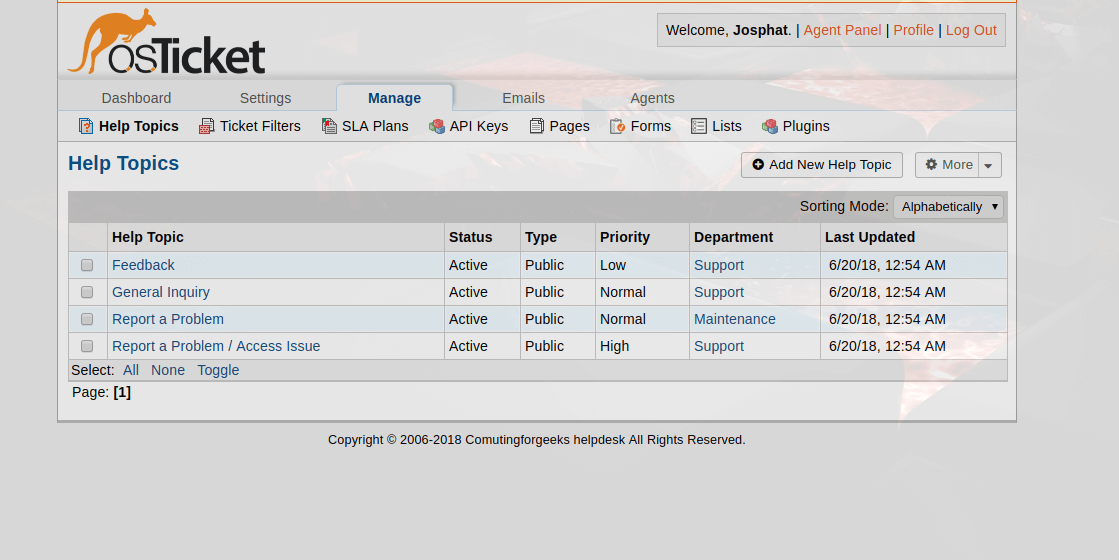Screen dimensions: 1119x560
Task: Open the Forms clipboard icon
Action: 617,126
